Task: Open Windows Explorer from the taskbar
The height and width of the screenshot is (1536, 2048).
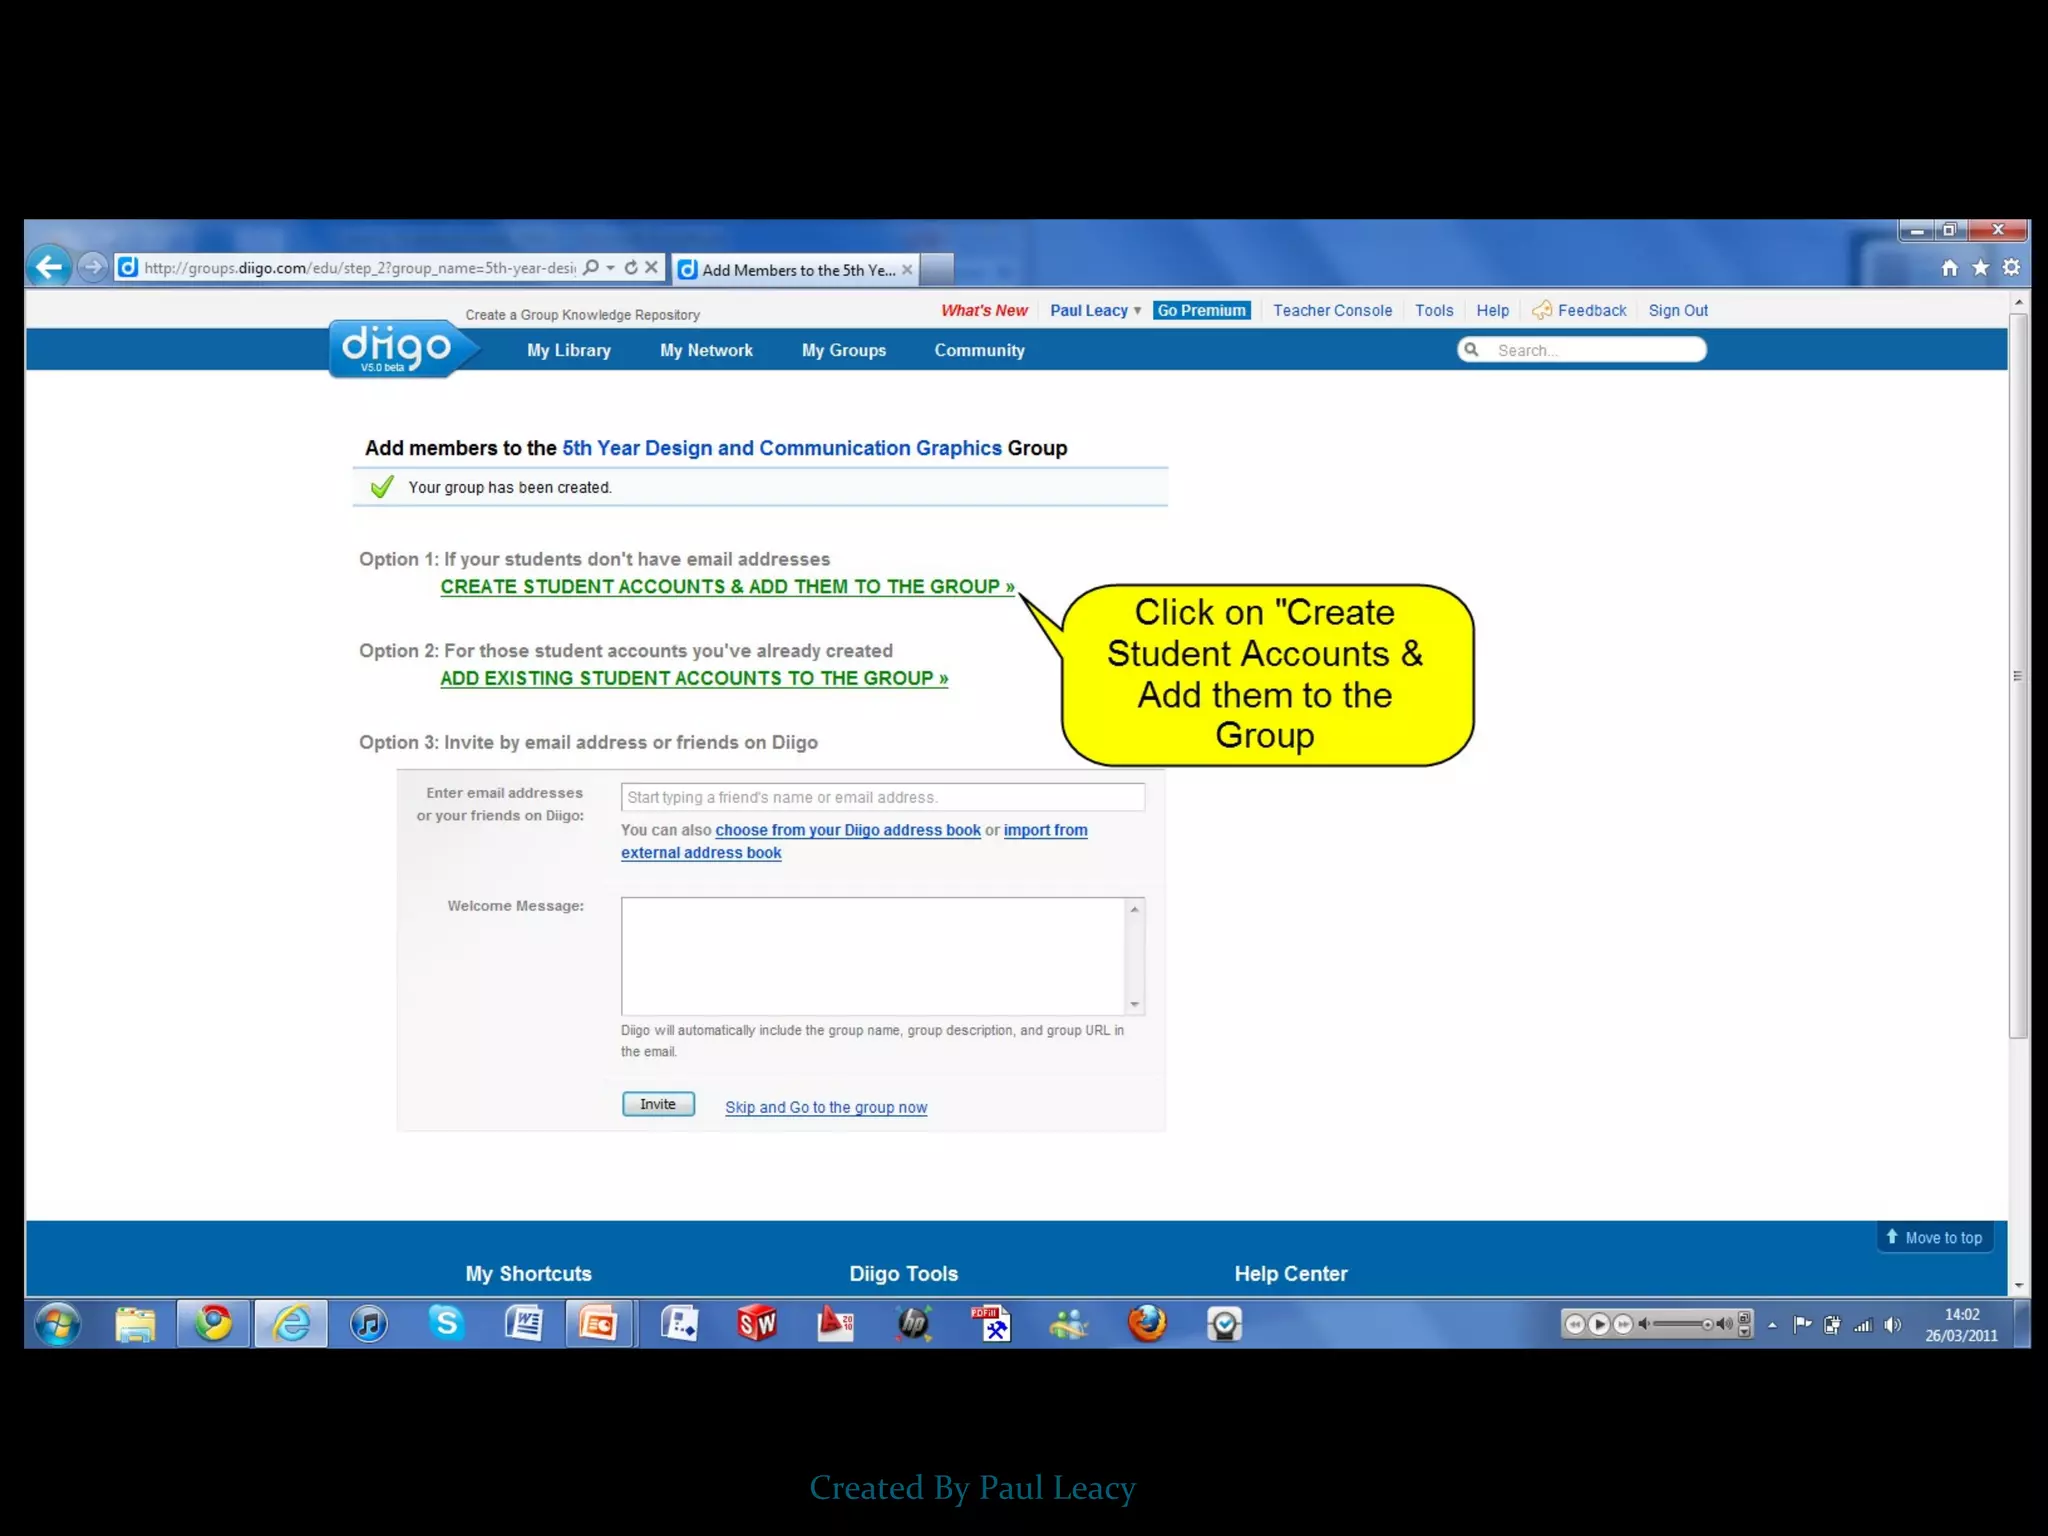Action: (x=135, y=1324)
